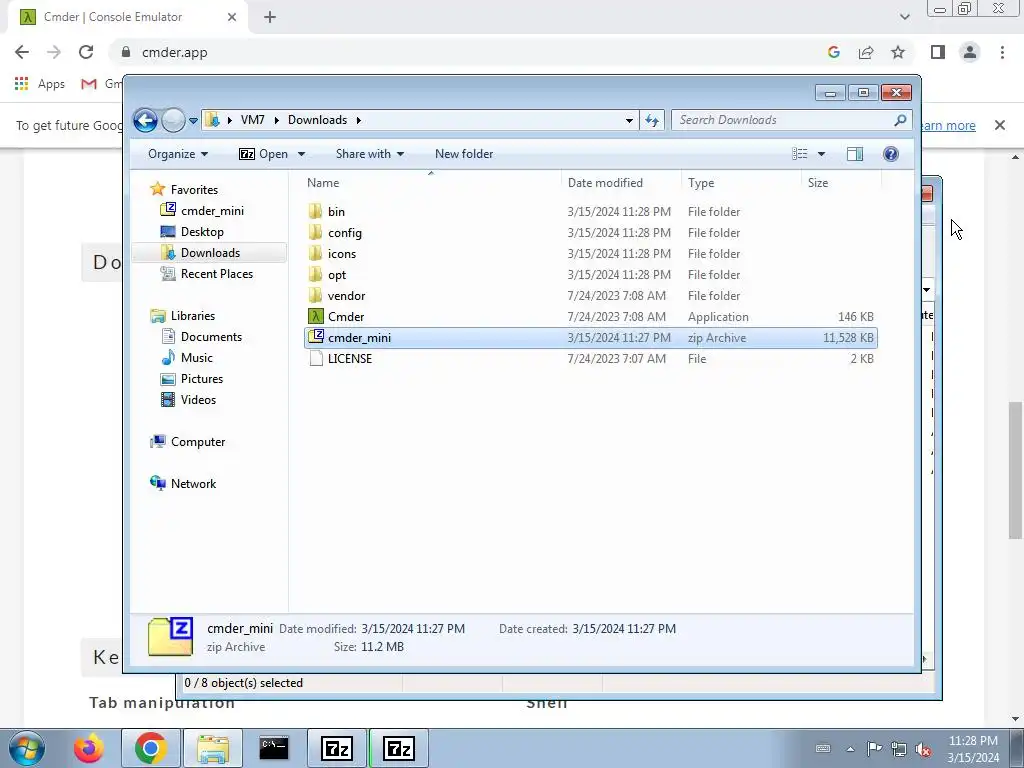Bookmark this page with star icon
Viewport: 1024px width, 768px height.
coord(898,52)
